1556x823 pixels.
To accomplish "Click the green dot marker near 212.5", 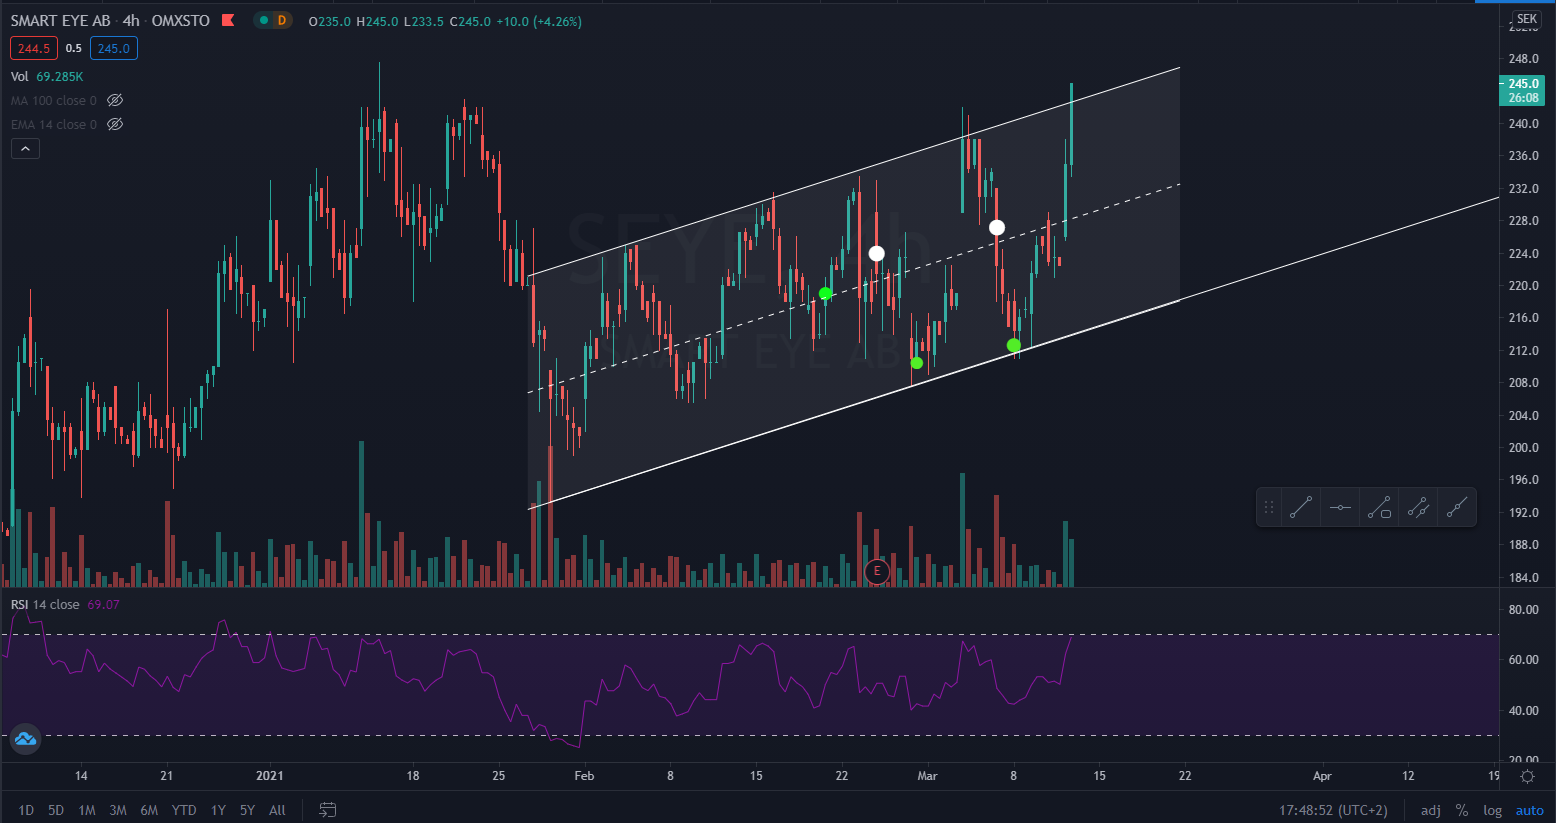I will 1014,345.
